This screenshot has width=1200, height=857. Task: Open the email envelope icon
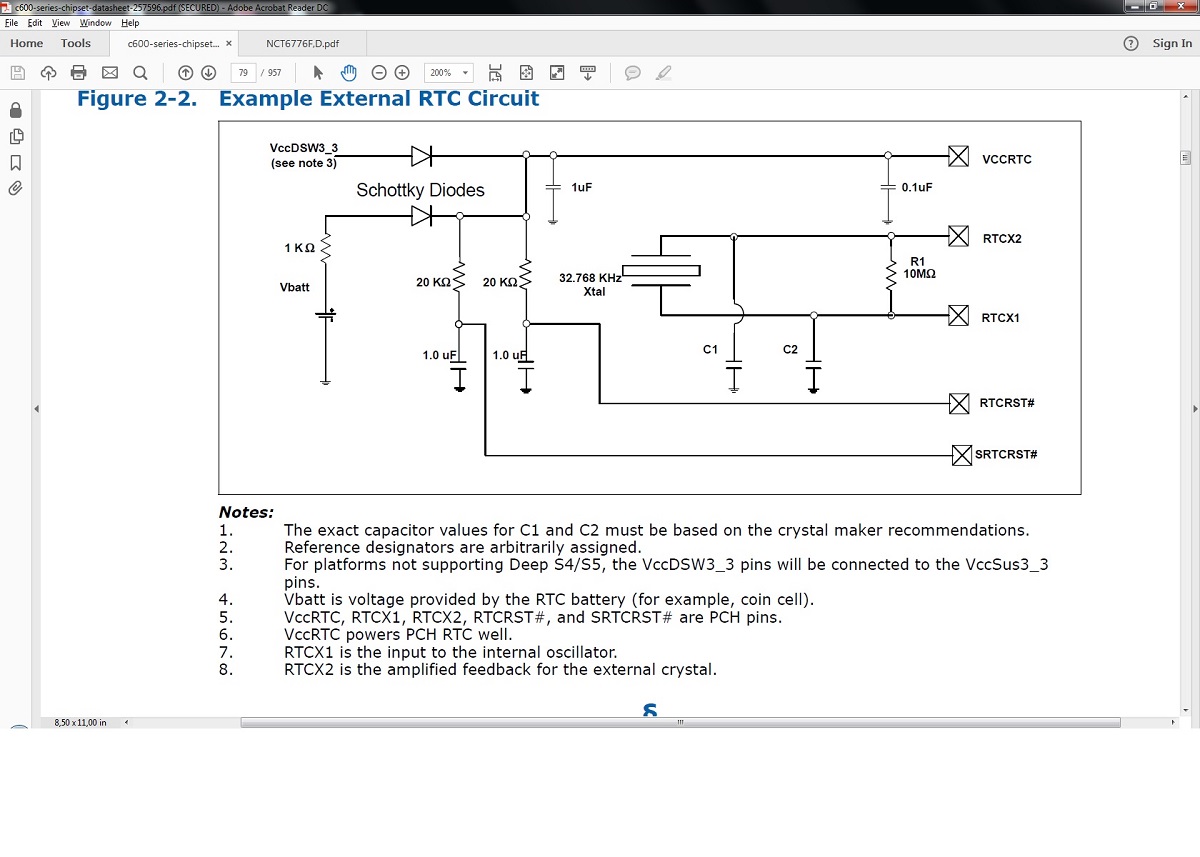tap(110, 72)
